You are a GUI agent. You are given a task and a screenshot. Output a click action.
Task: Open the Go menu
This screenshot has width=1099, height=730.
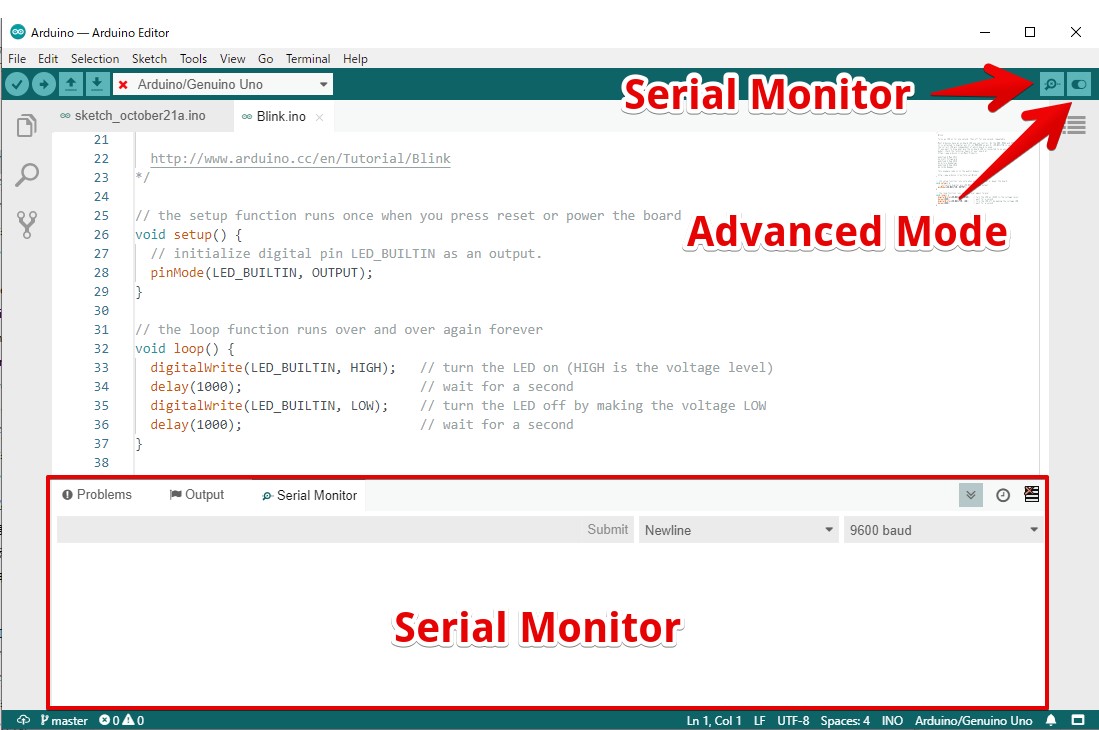click(266, 59)
